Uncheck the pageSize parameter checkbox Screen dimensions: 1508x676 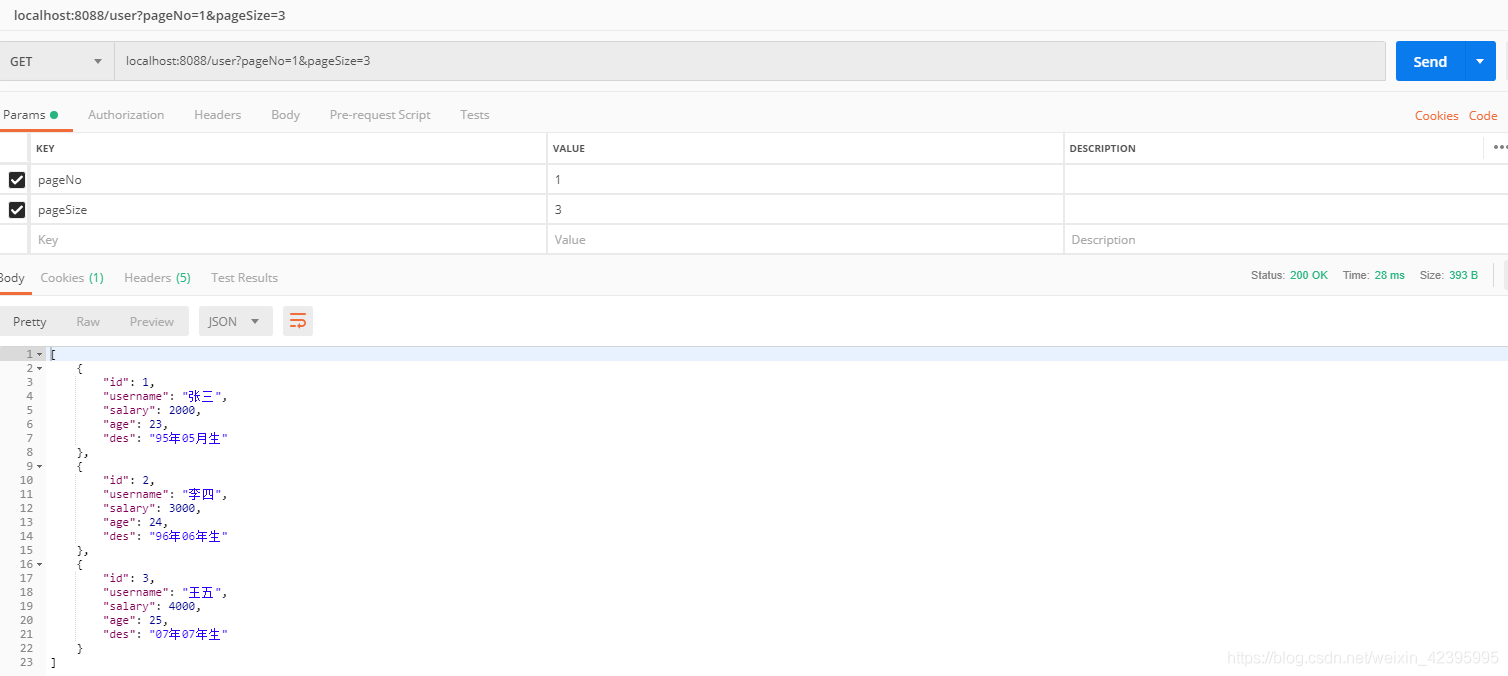click(17, 210)
